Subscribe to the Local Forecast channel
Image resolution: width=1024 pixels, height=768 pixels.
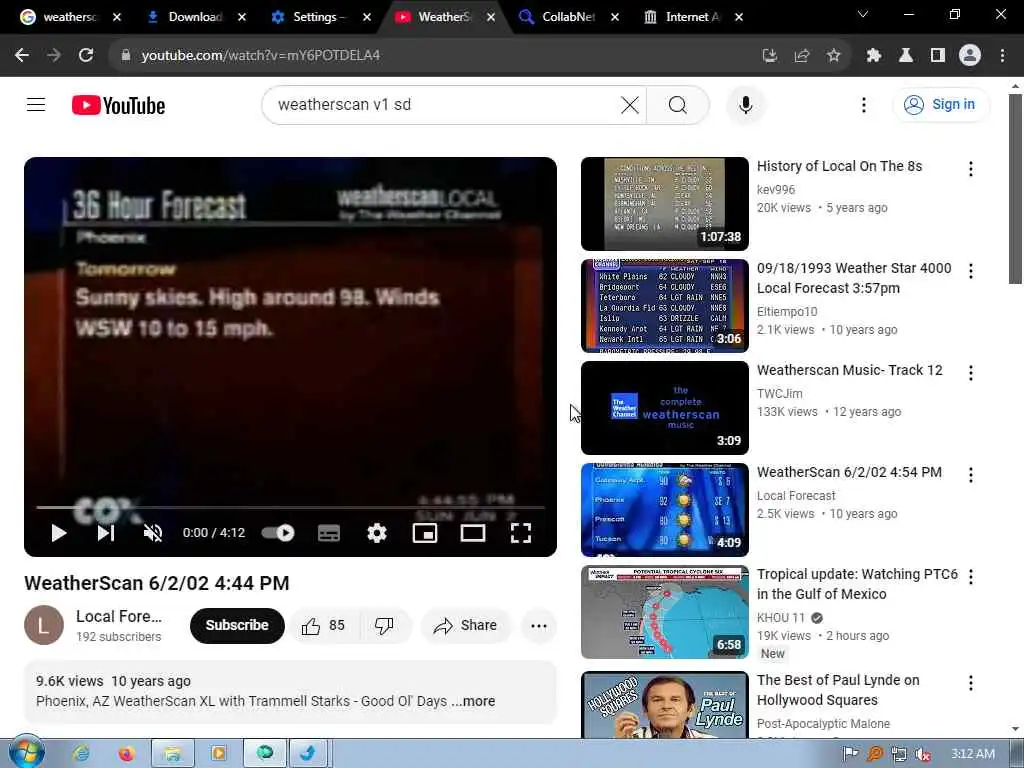237,626
